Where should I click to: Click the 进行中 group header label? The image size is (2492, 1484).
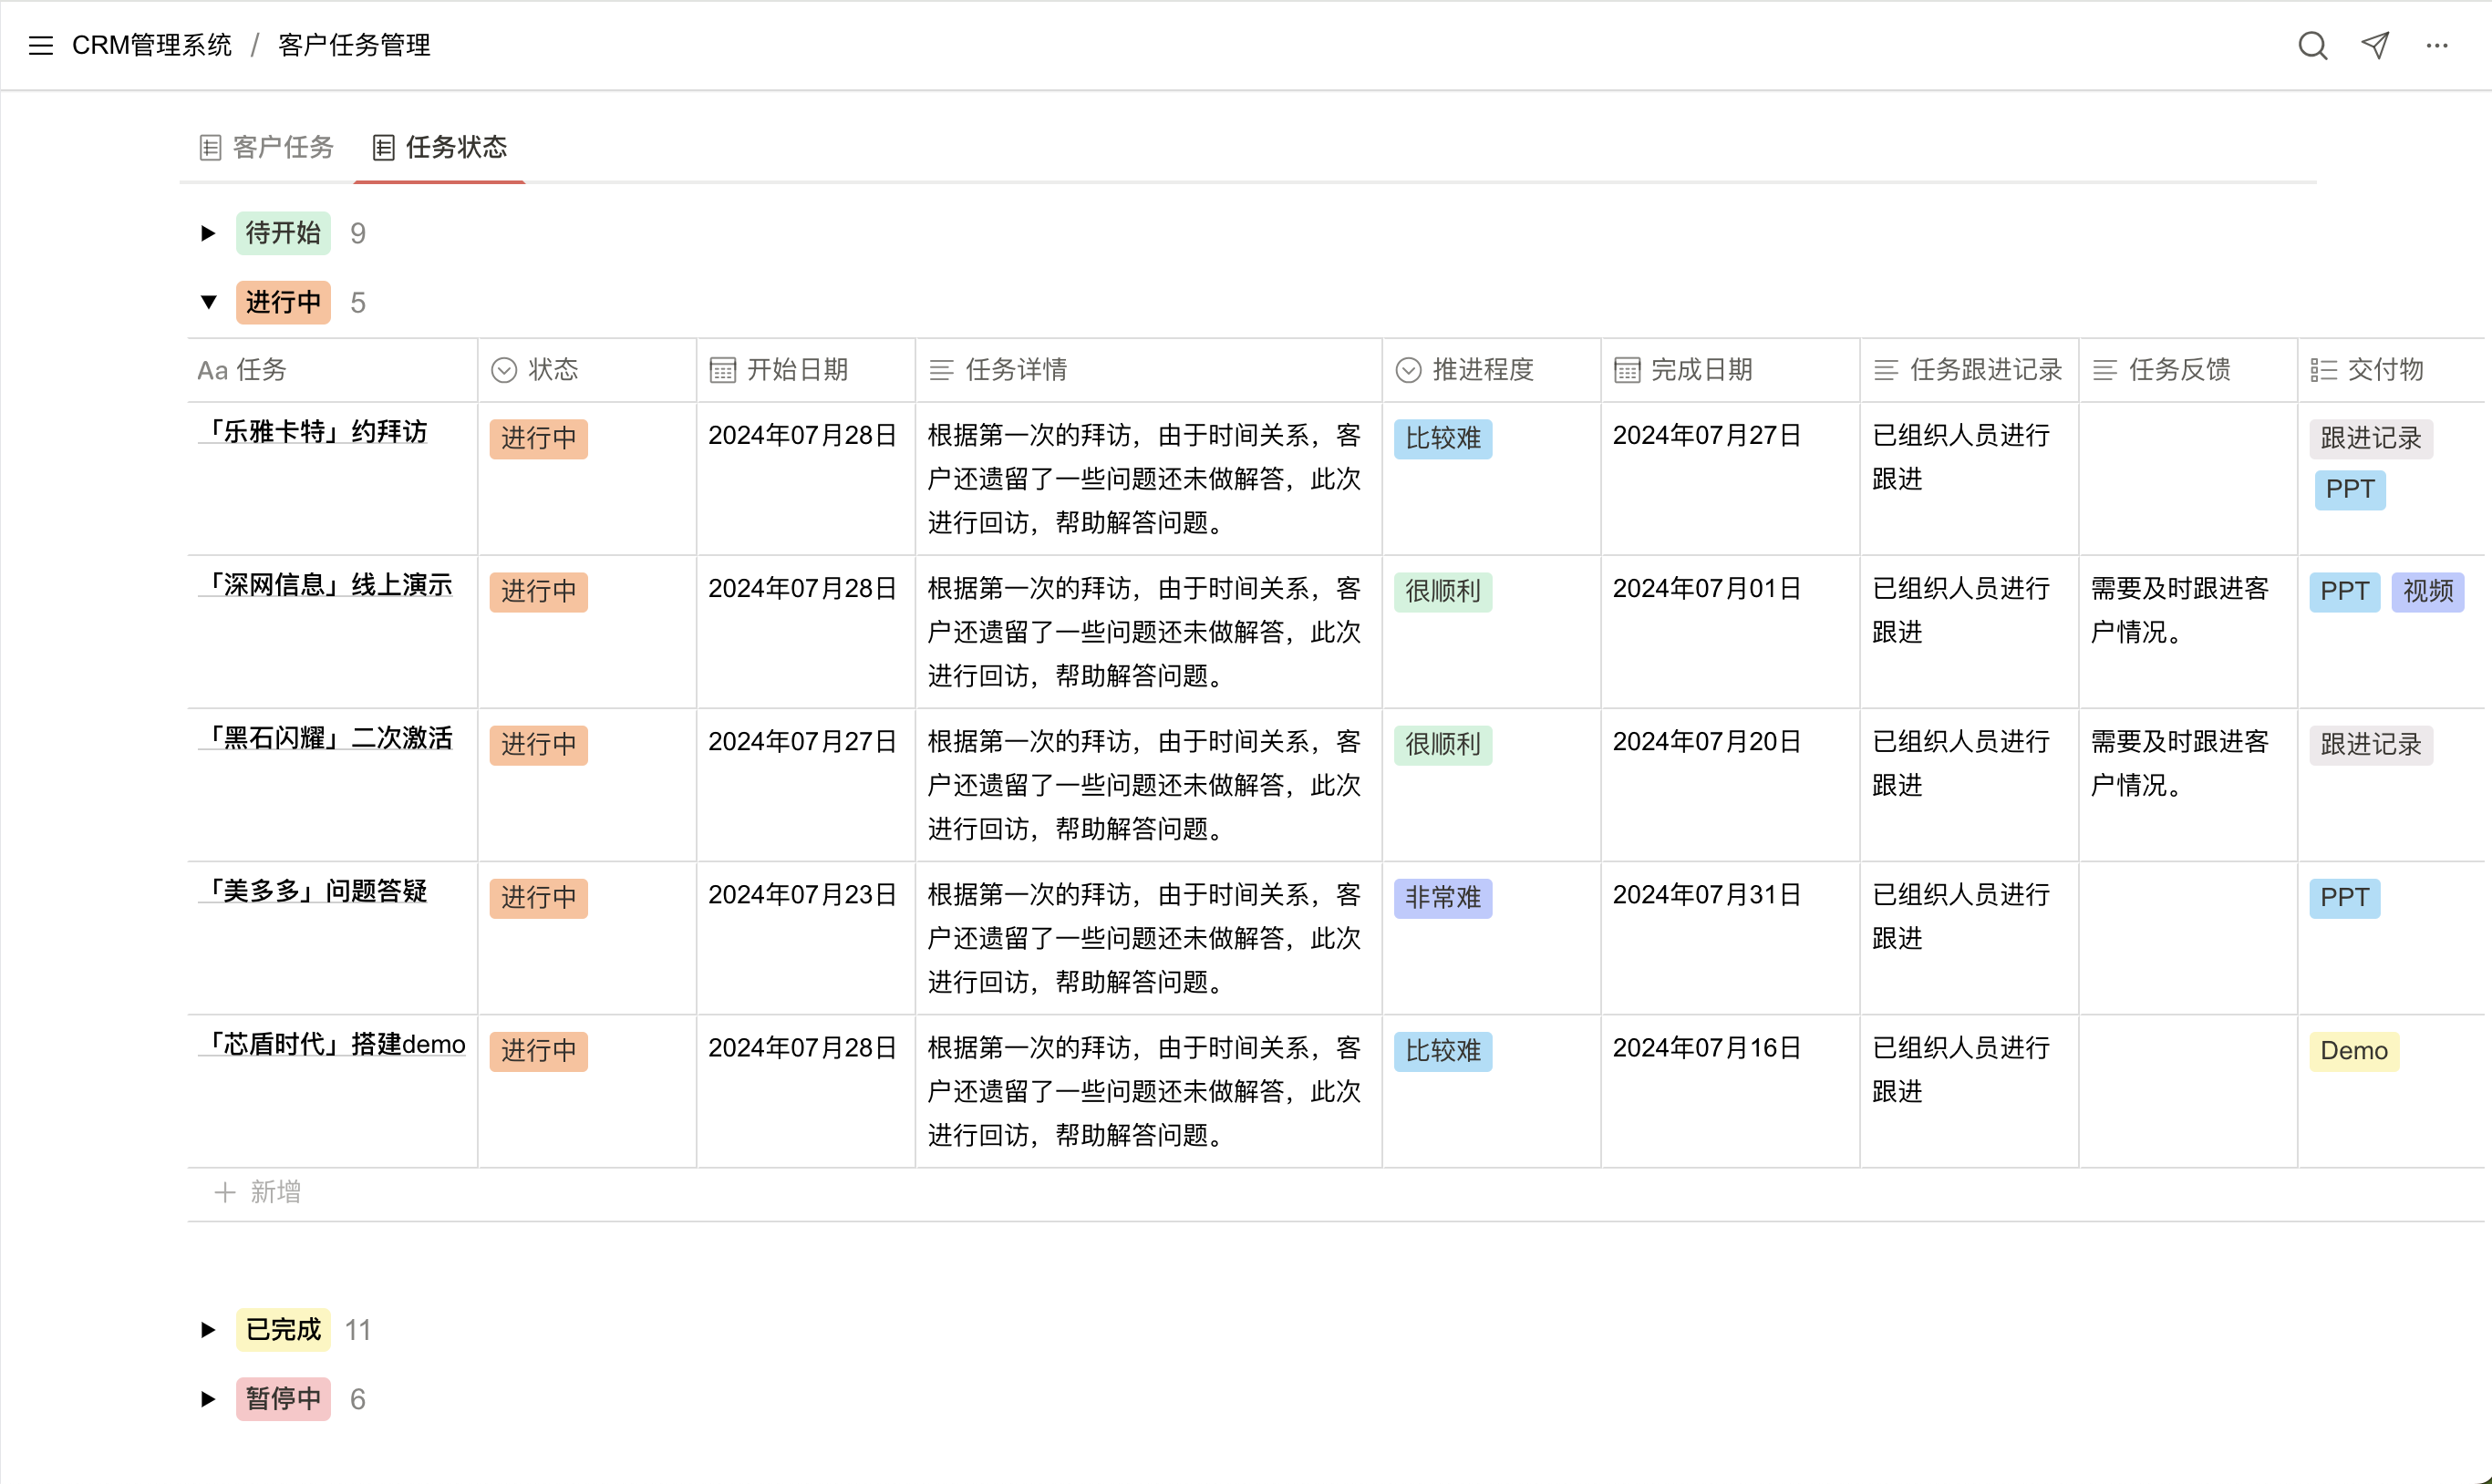pos(283,302)
